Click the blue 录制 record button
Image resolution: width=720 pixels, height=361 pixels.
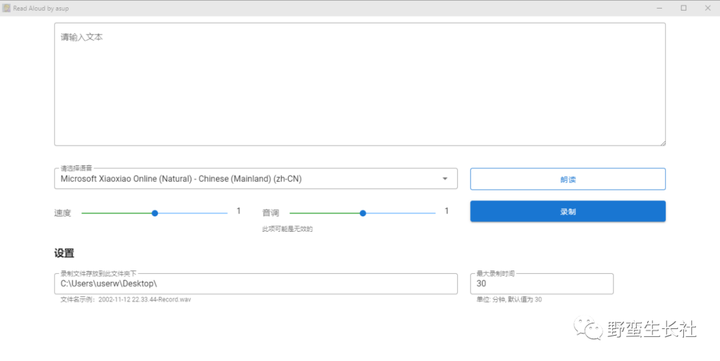pyautogui.click(x=568, y=211)
